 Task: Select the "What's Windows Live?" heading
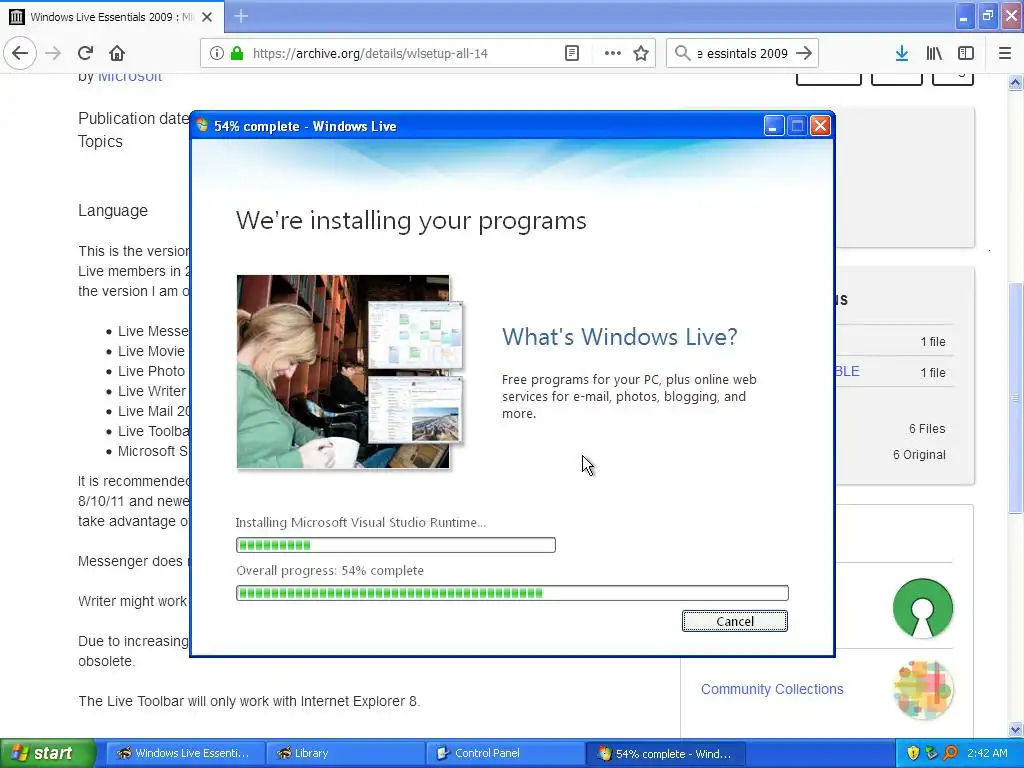point(619,337)
